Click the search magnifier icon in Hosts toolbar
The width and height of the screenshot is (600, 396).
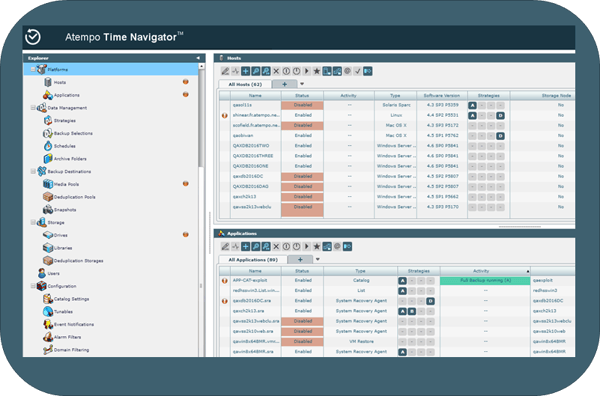tap(256, 71)
